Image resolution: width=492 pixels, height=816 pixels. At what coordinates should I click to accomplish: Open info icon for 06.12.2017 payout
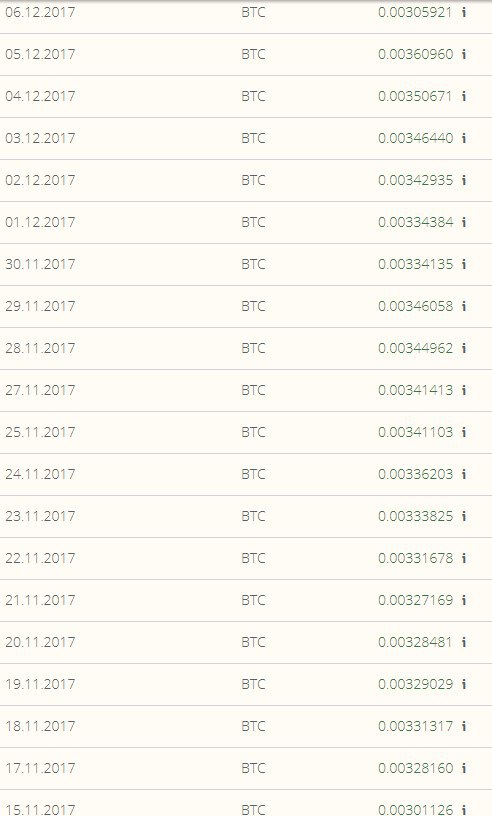[x=464, y=12]
